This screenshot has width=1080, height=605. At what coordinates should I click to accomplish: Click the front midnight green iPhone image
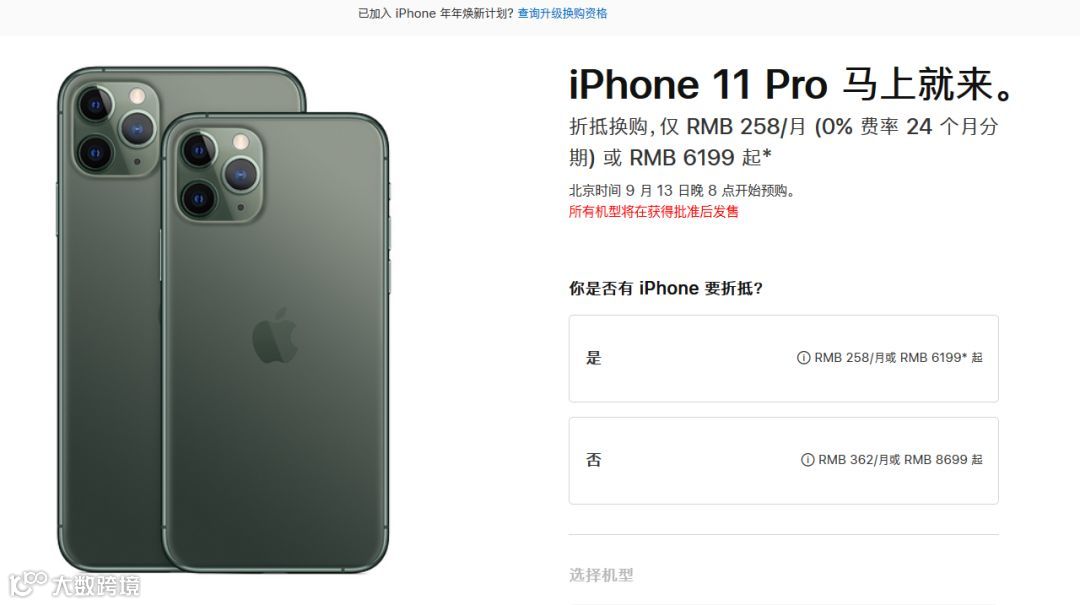pyautogui.click(x=276, y=342)
